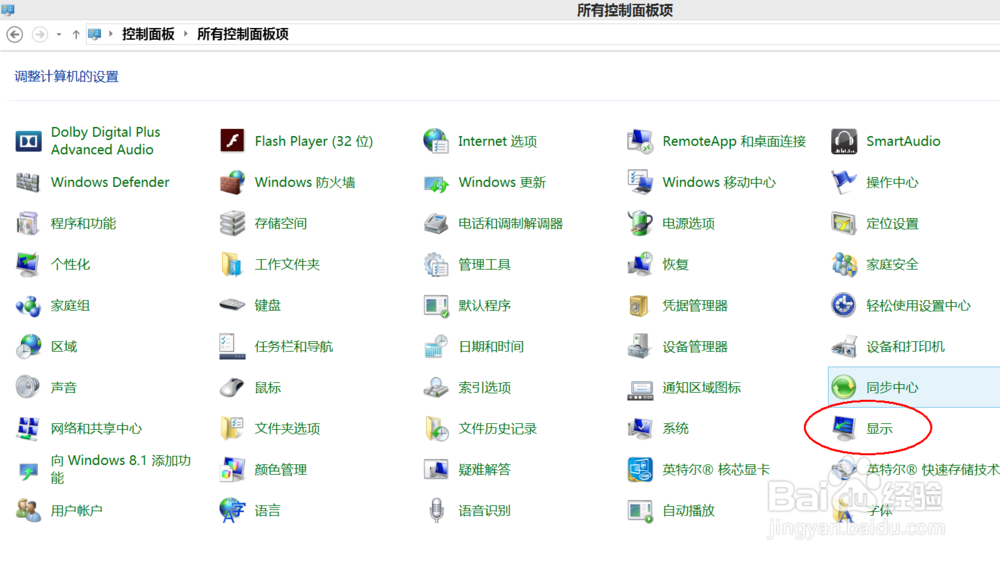Open the 文件夹选项 link
Screen dimensions: 1000x562
(287, 429)
